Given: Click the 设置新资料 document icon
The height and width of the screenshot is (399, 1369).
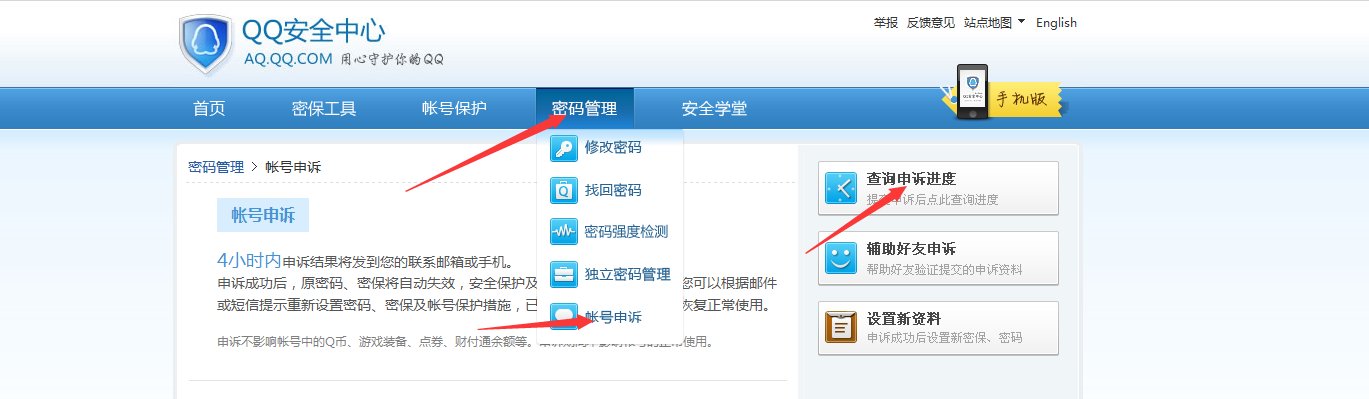Looking at the screenshot, I should [x=841, y=328].
